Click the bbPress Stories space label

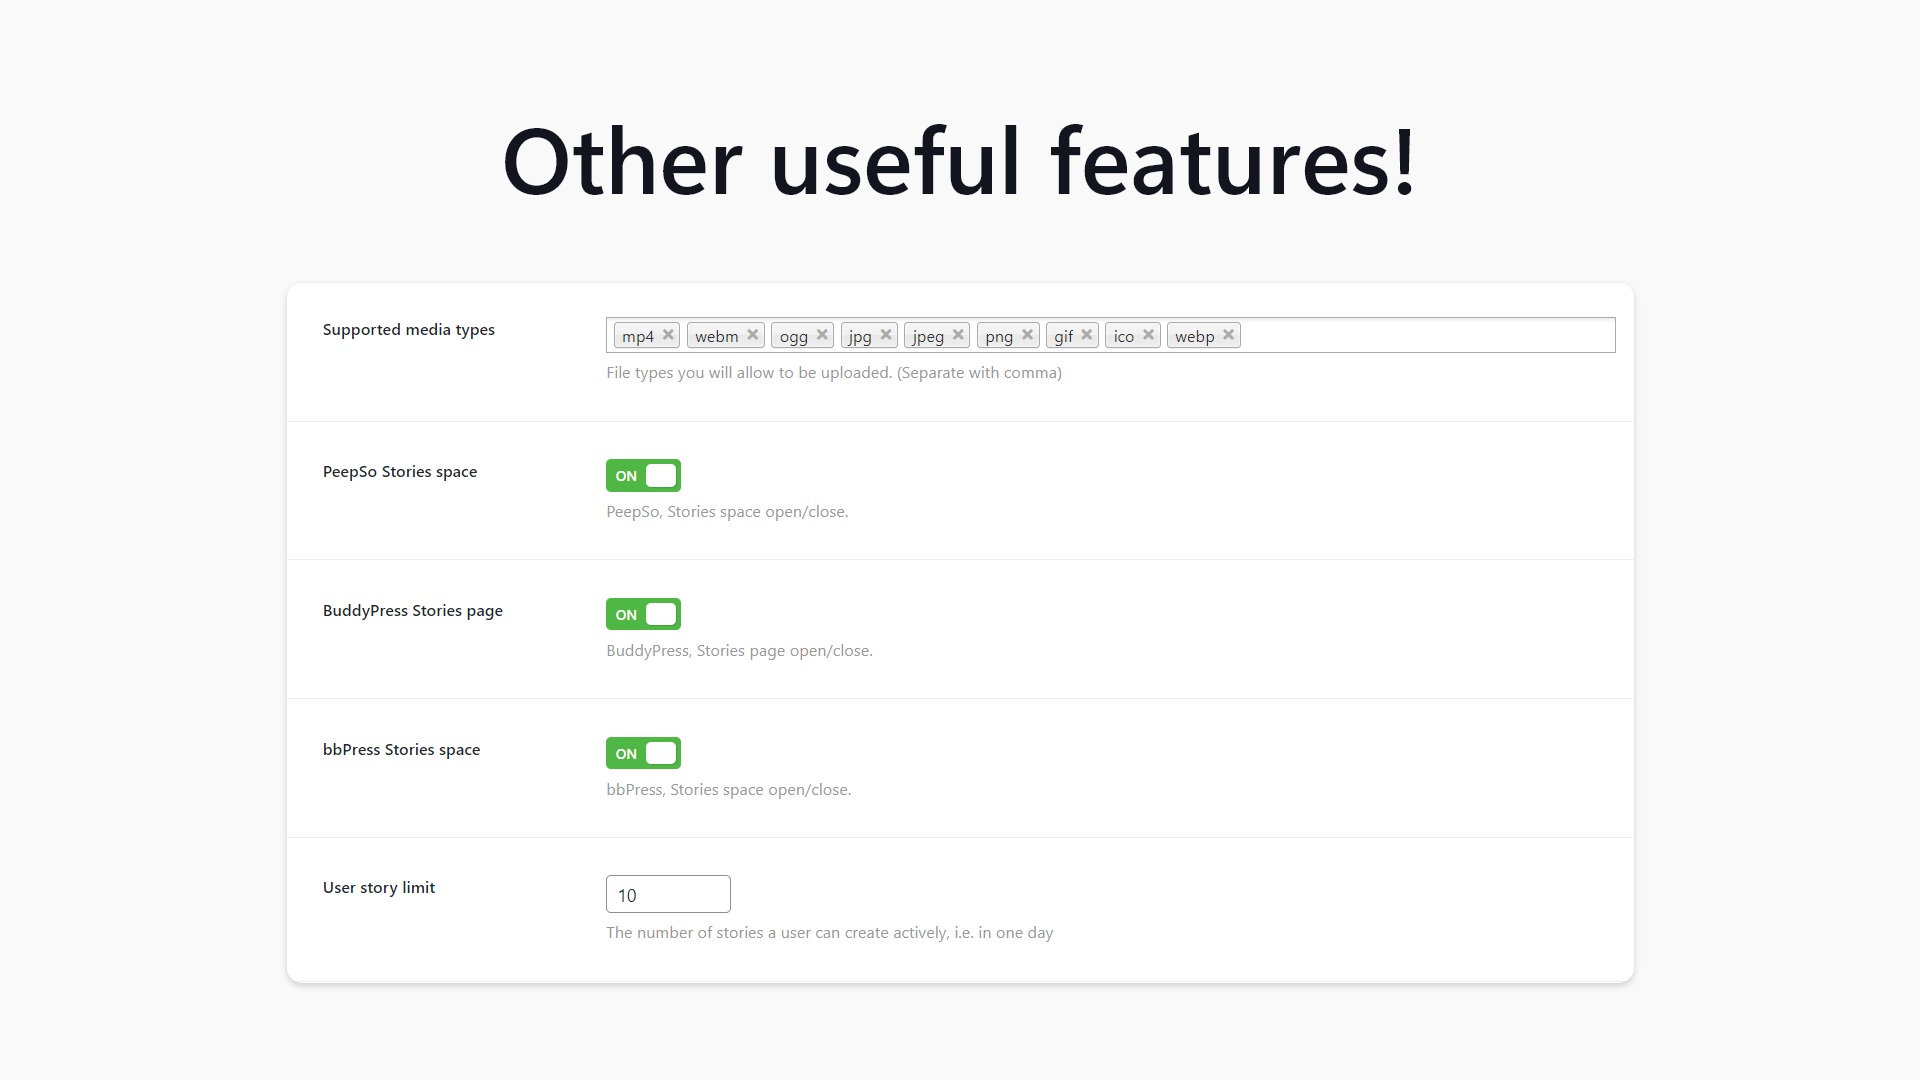click(x=401, y=750)
